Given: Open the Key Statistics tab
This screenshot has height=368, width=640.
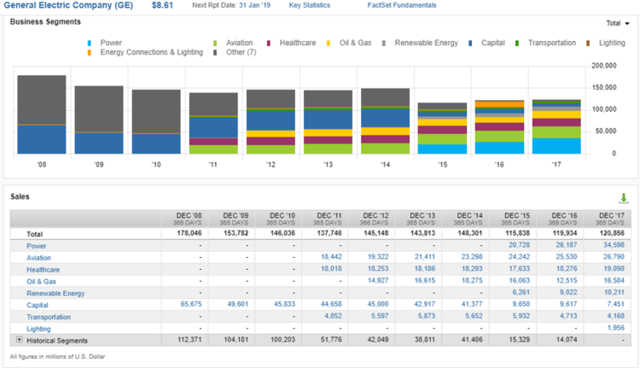Looking at the screenshot, I should pyautogui.click(x=309, y=5).
